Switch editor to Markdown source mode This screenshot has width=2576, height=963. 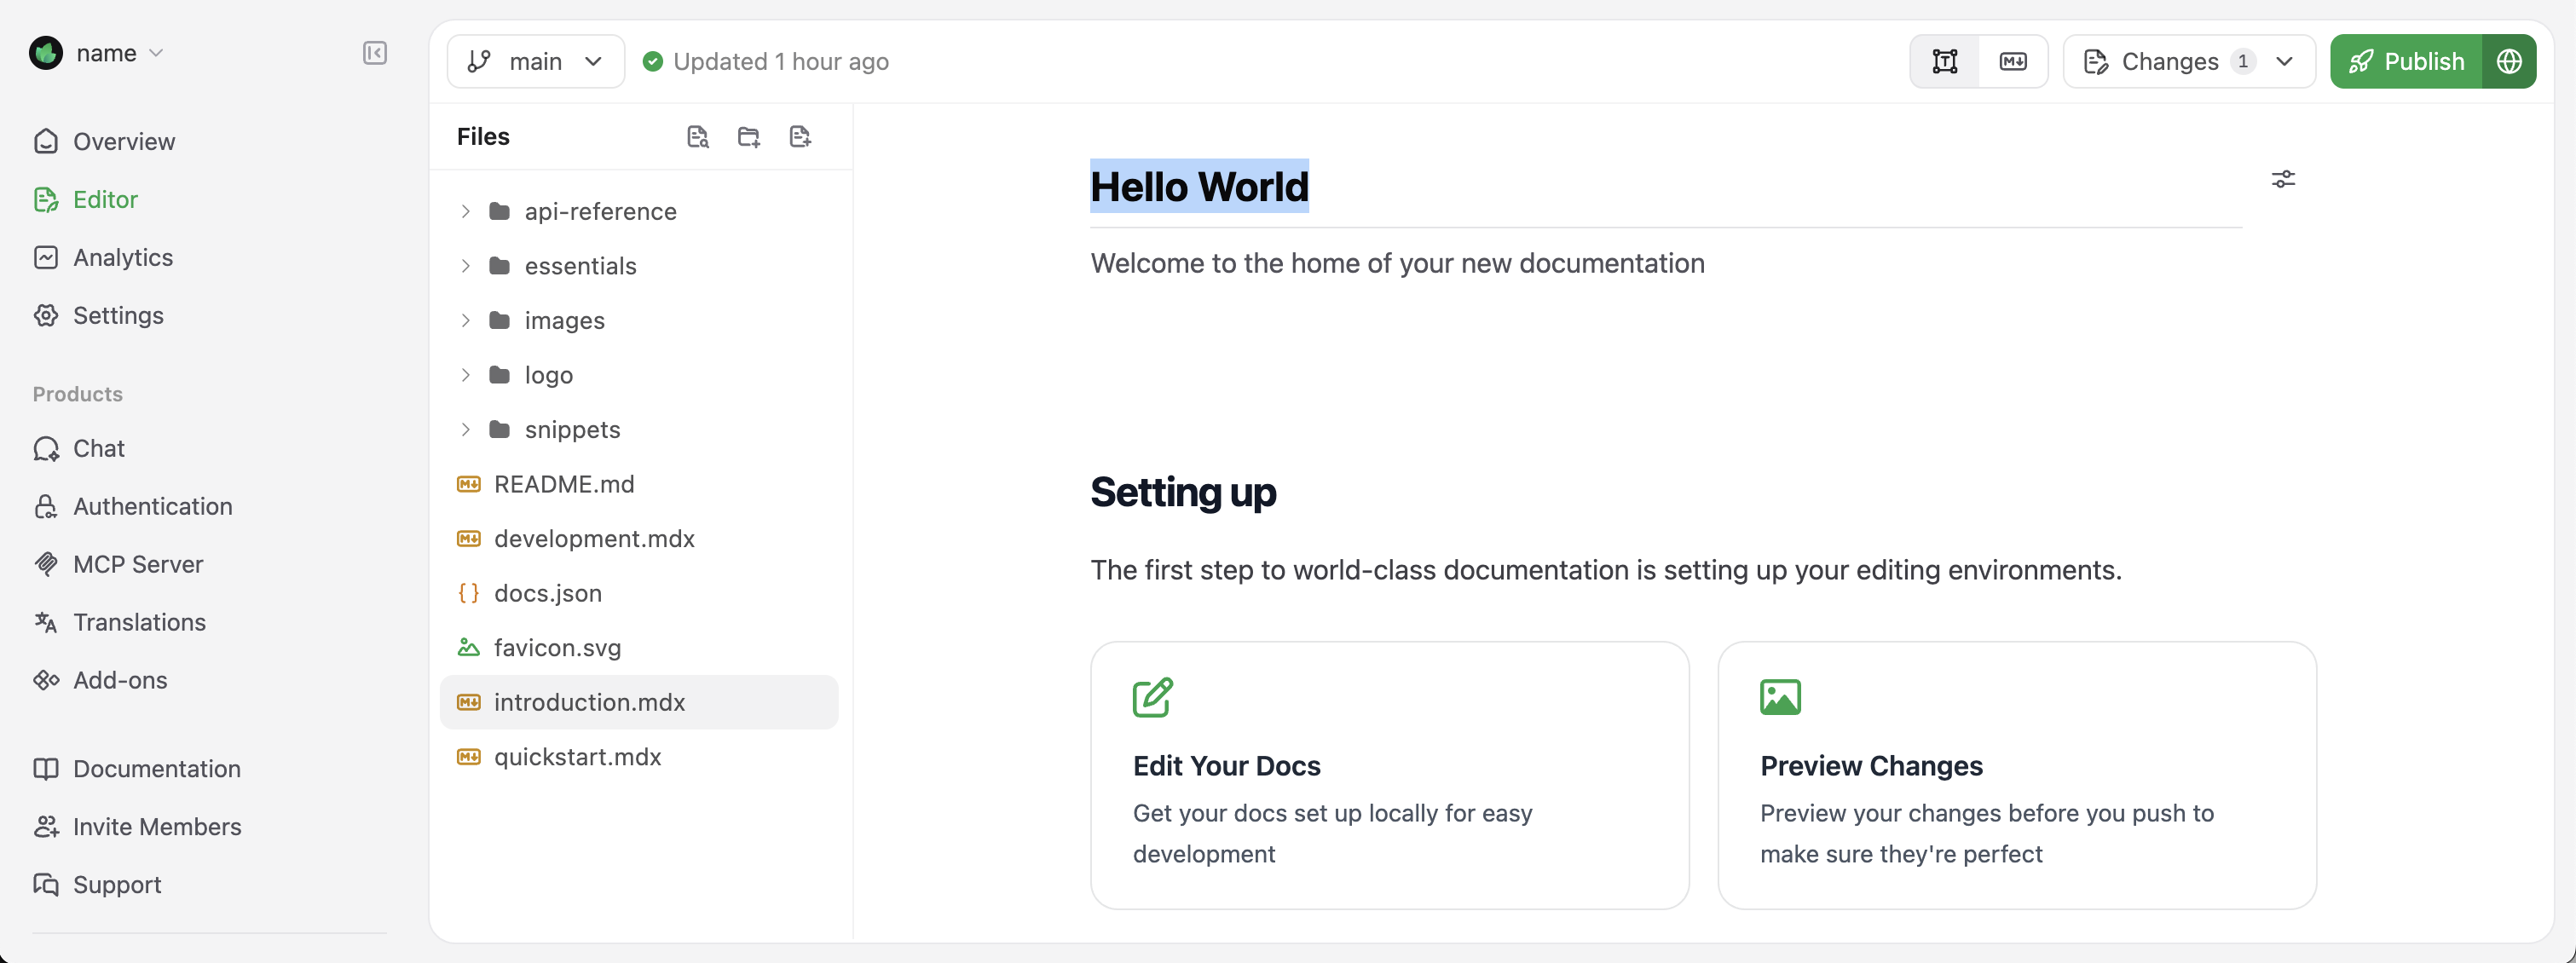pyautogui.click(x=2013, y=61)
